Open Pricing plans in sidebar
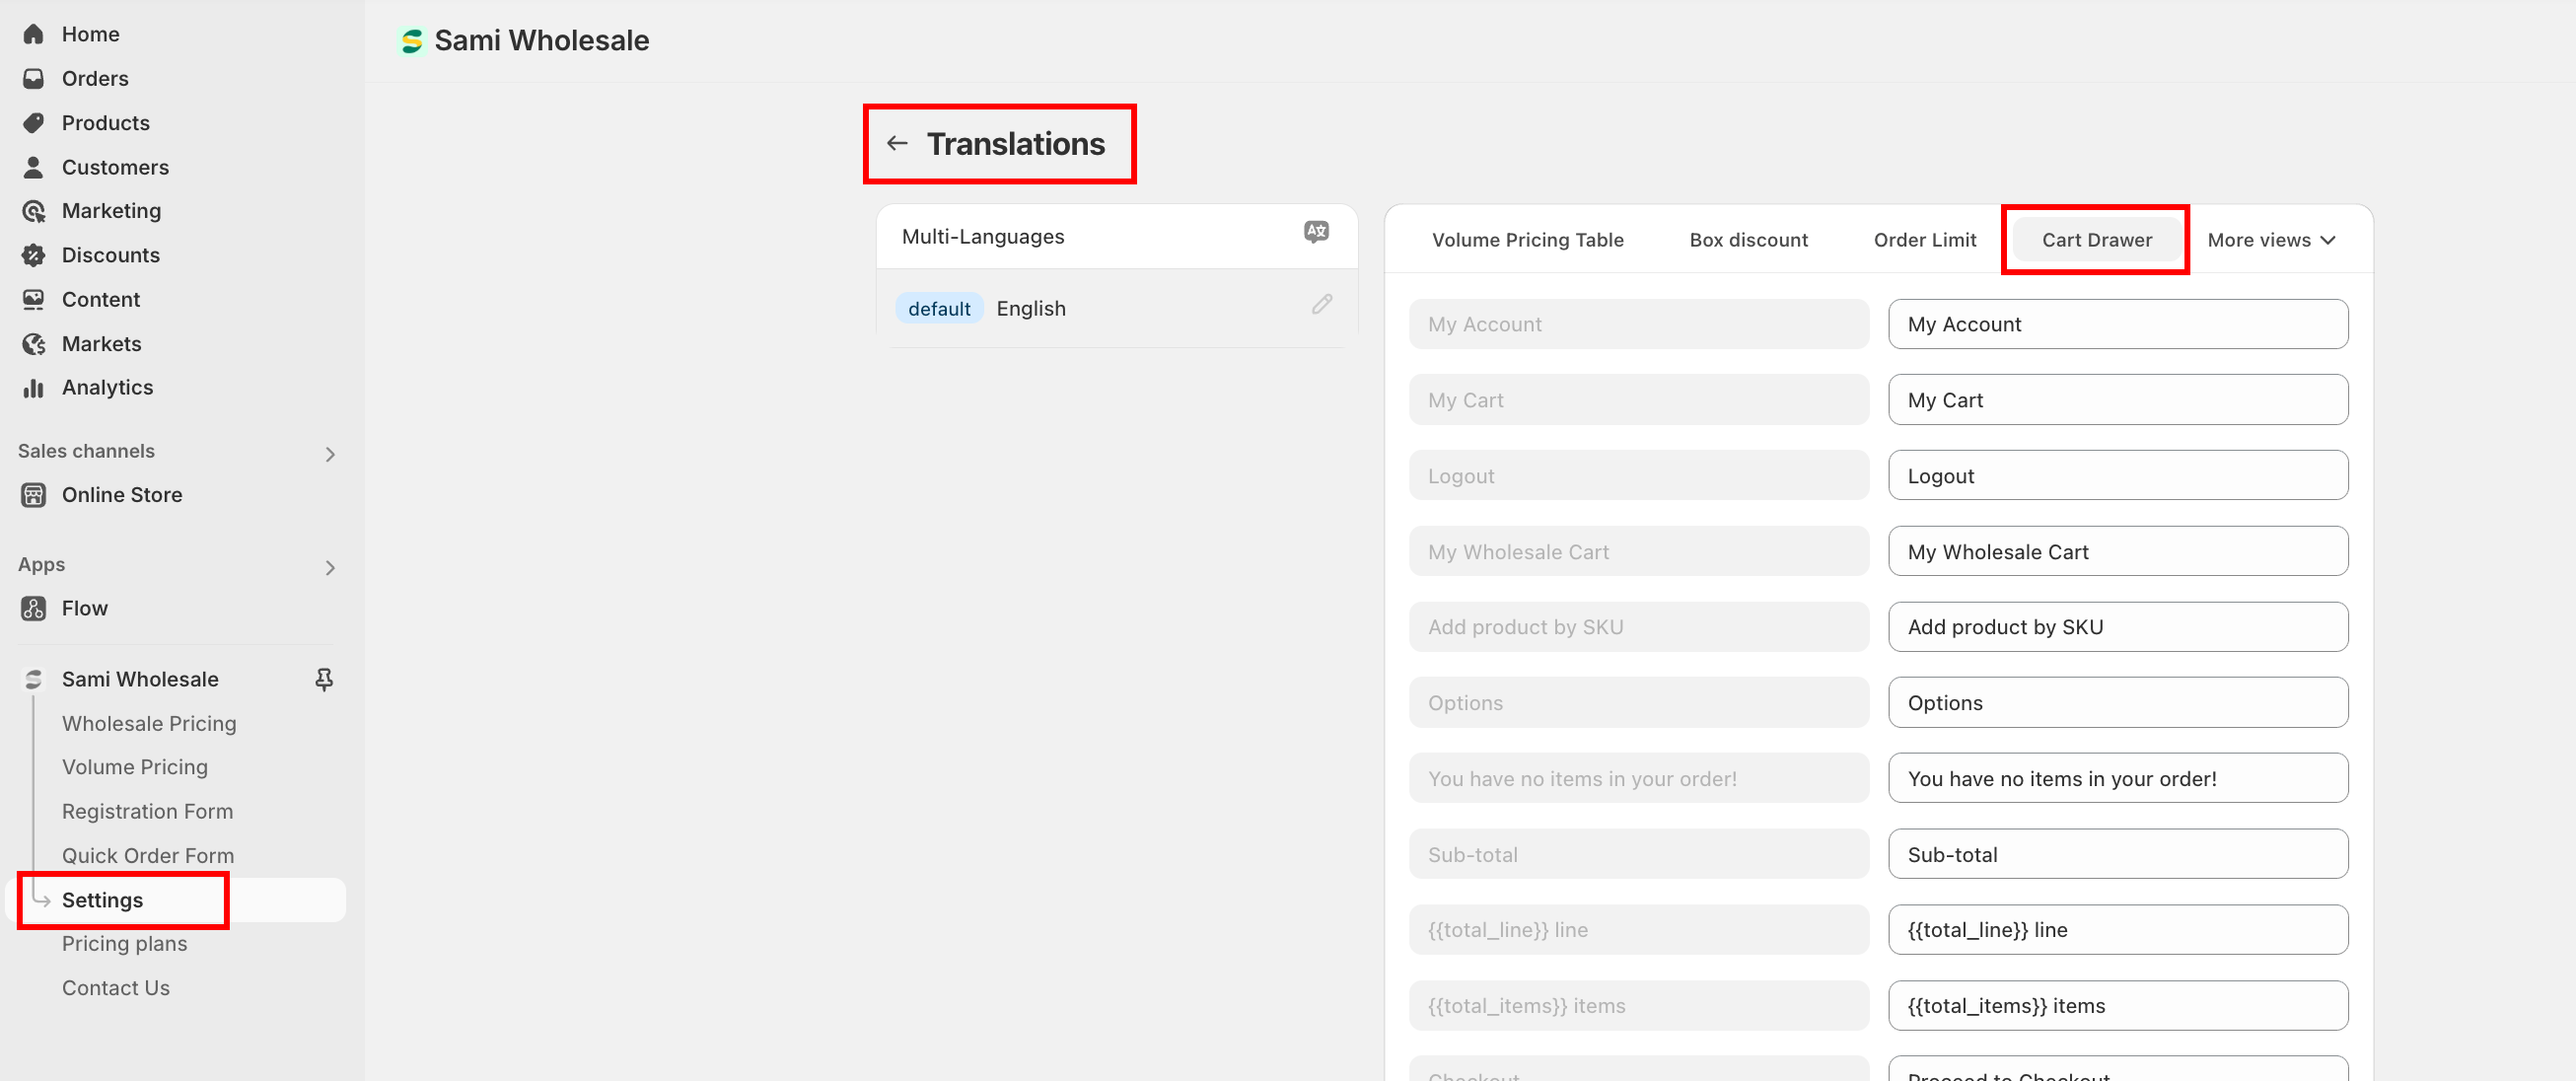This screenshot has width=2576, height=1081. 124,943
